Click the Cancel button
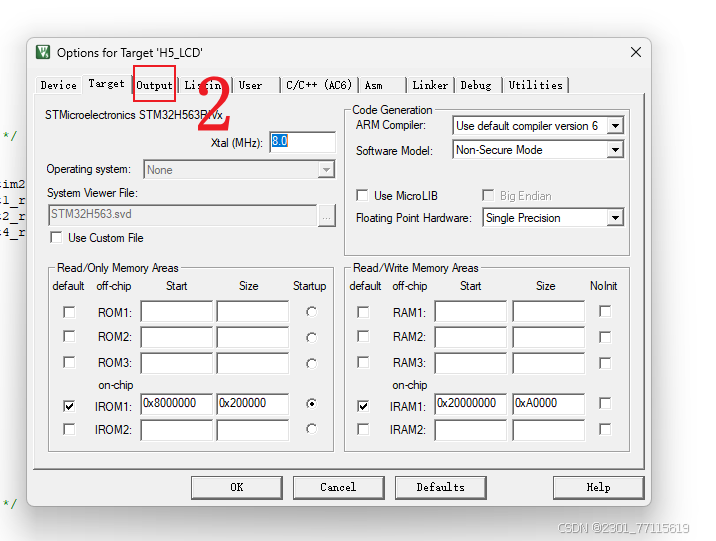The height and width of the screenshot is (541, 716). [338, 488]
